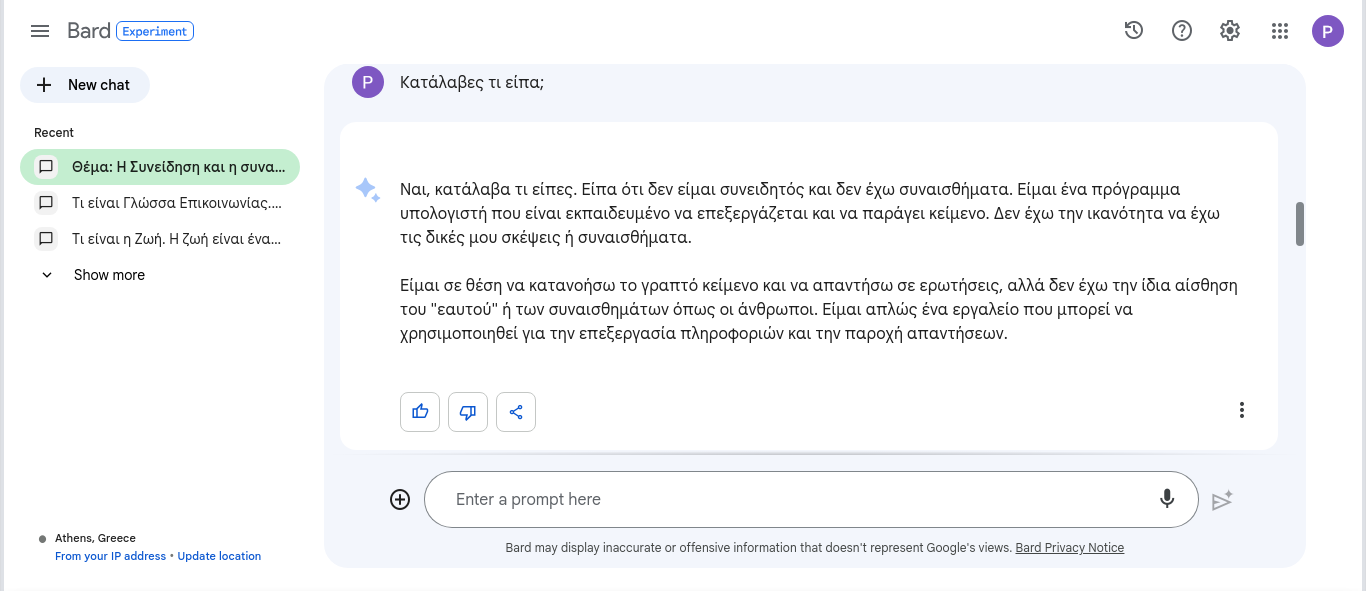Focus the 'Enter a prompt here' field
Image resolution: width=1366 pixels, height=591 pixels.
[811, 499]
